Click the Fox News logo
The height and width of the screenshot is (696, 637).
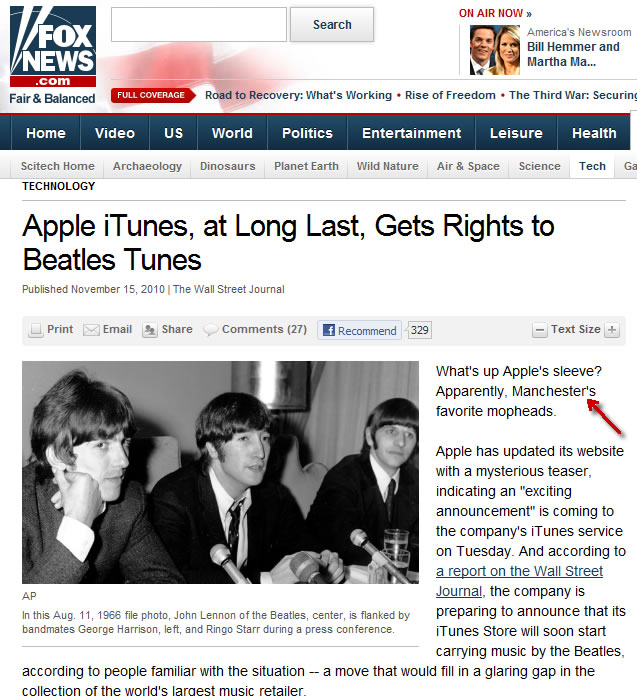click(x=53, y=46)
